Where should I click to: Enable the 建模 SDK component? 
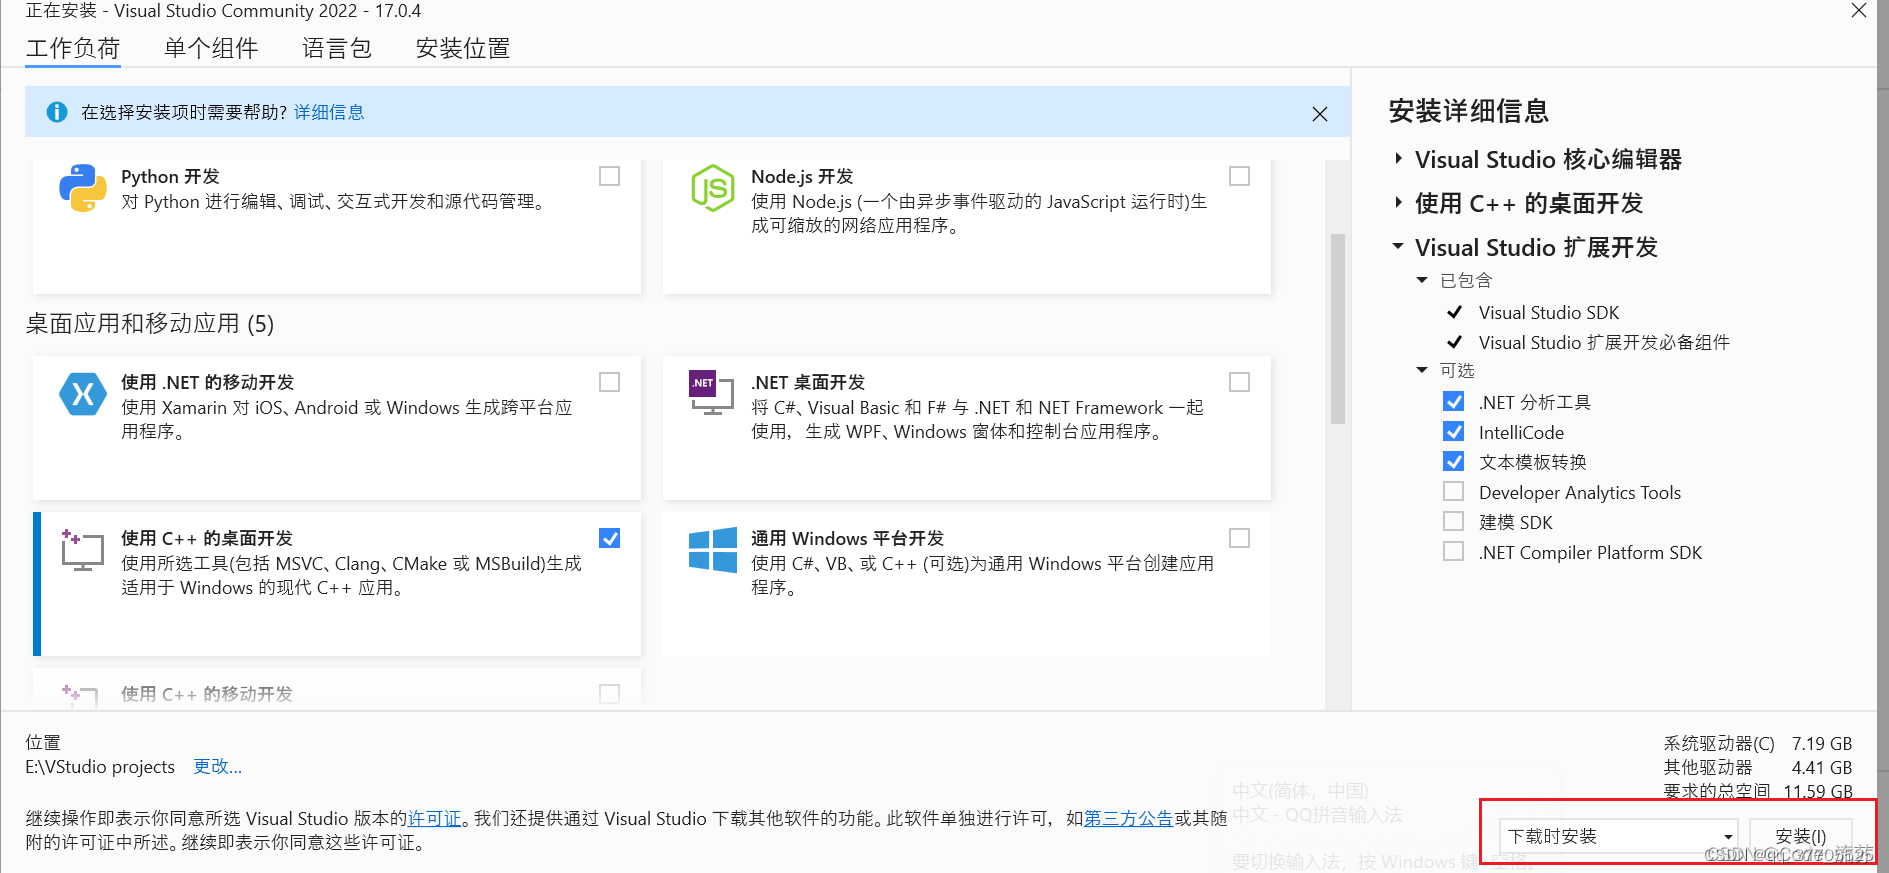point(1454,522)
